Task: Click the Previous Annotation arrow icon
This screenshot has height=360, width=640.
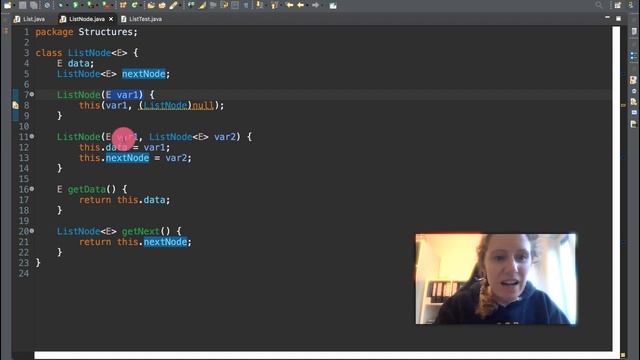Action: click(274, 5)
